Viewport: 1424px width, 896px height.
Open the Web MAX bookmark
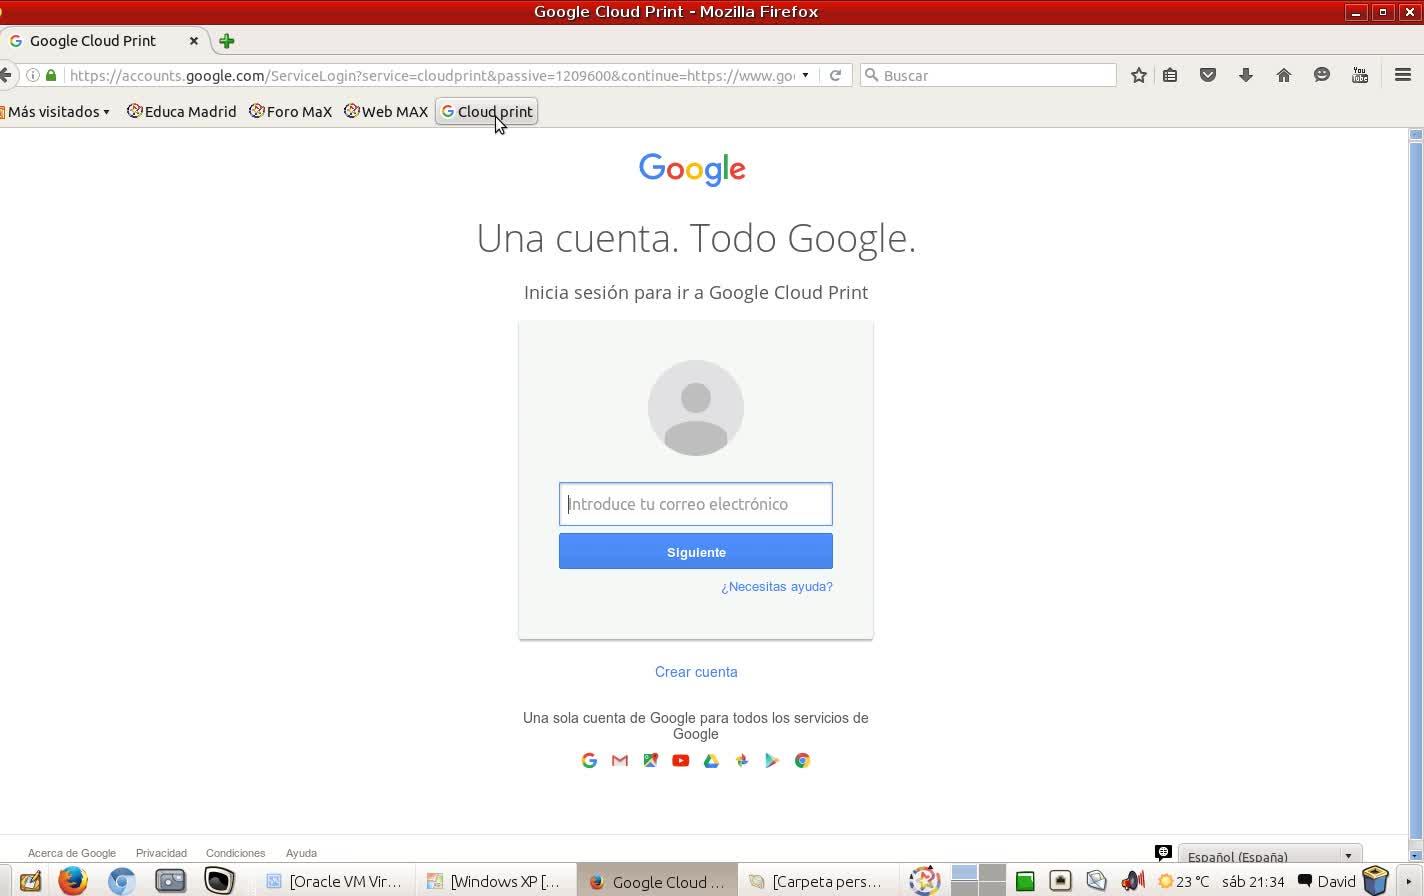[386, 111]
